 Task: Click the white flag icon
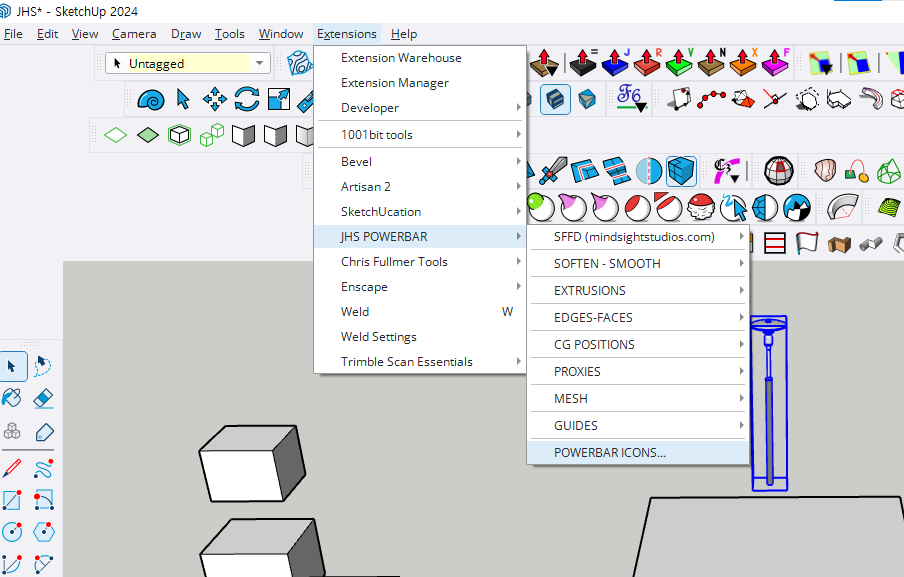click(x=807, y=243)
